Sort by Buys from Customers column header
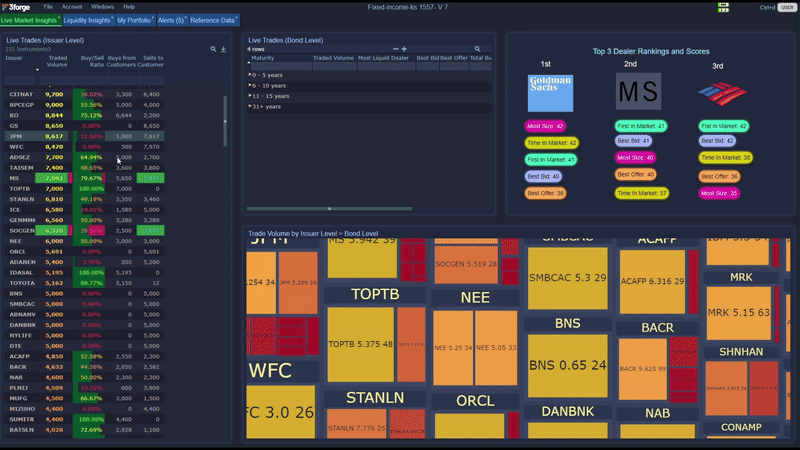The width and height of the screenshot is (800, 450). click(121, 61)
